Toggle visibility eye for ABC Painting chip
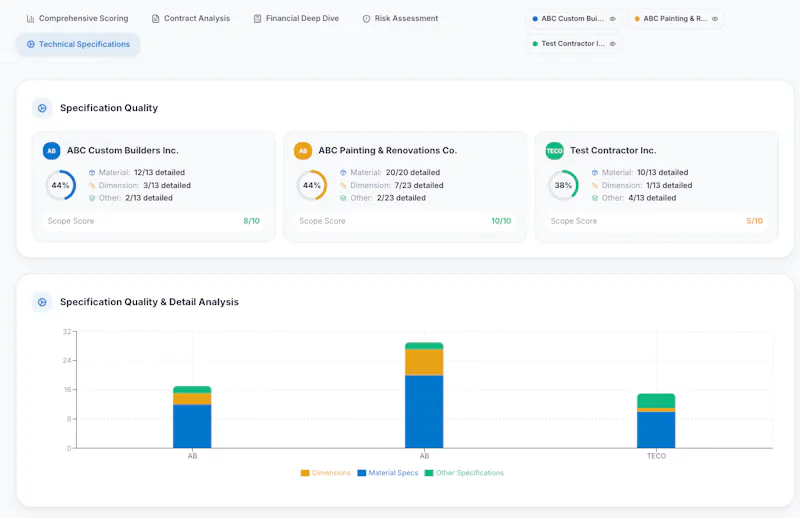The image size is (800, 518). click(715, 19)
